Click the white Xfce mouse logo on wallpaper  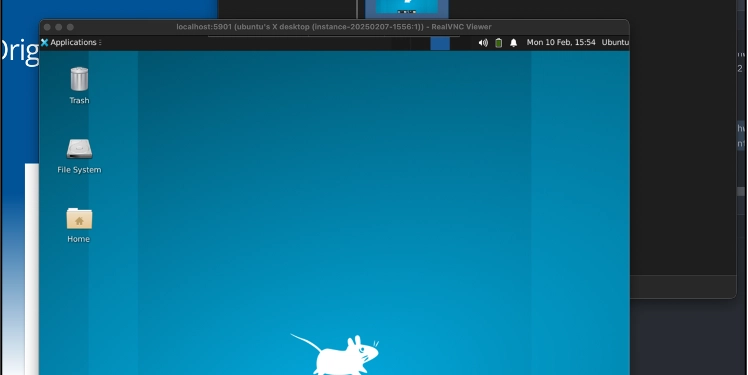[335, 354]
